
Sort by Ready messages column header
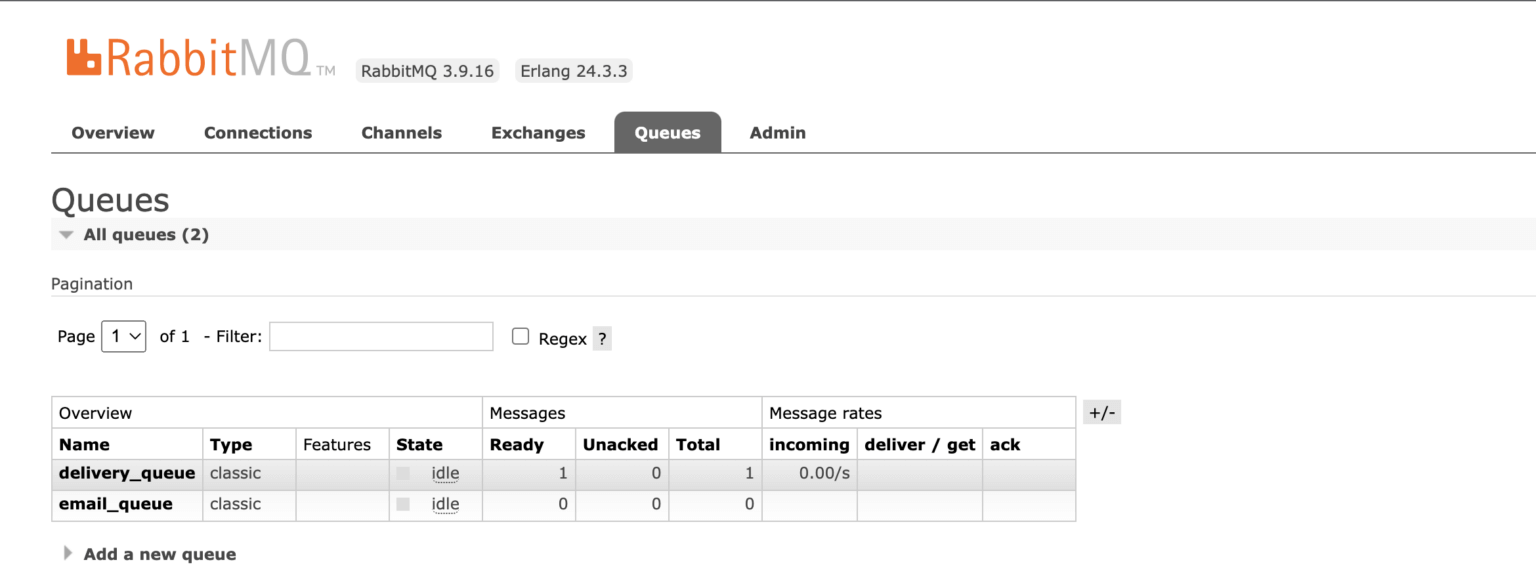click(x=516, y=445)
